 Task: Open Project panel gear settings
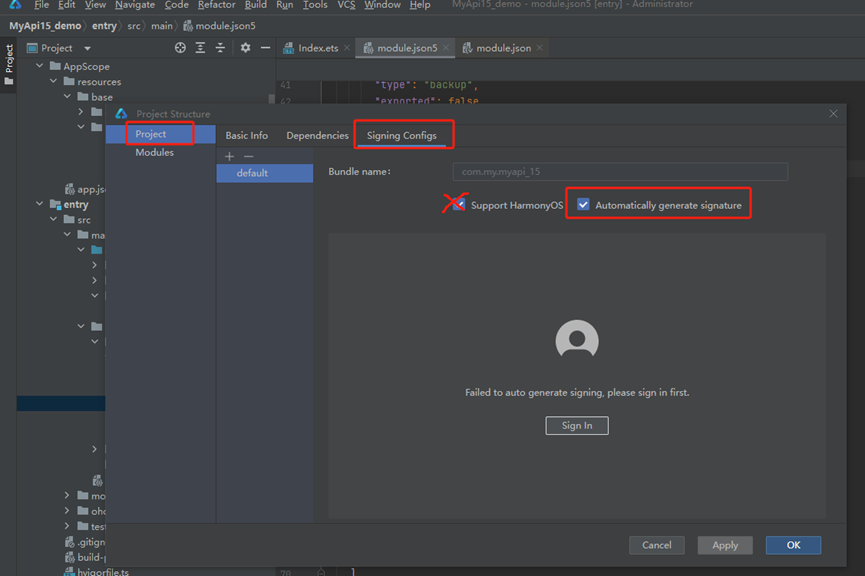[x=245, y=48]
